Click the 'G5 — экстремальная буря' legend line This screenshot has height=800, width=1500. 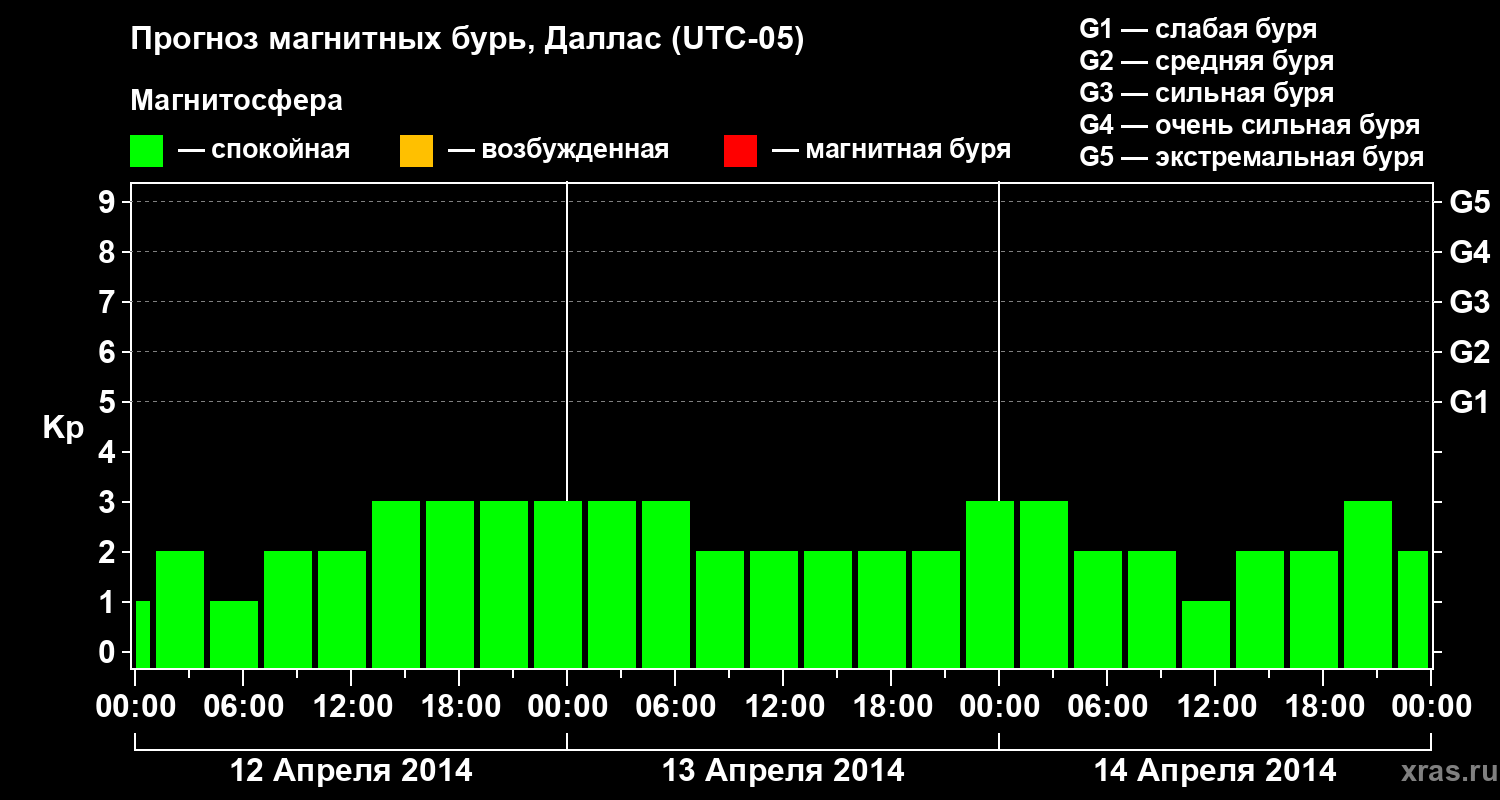1252,157
